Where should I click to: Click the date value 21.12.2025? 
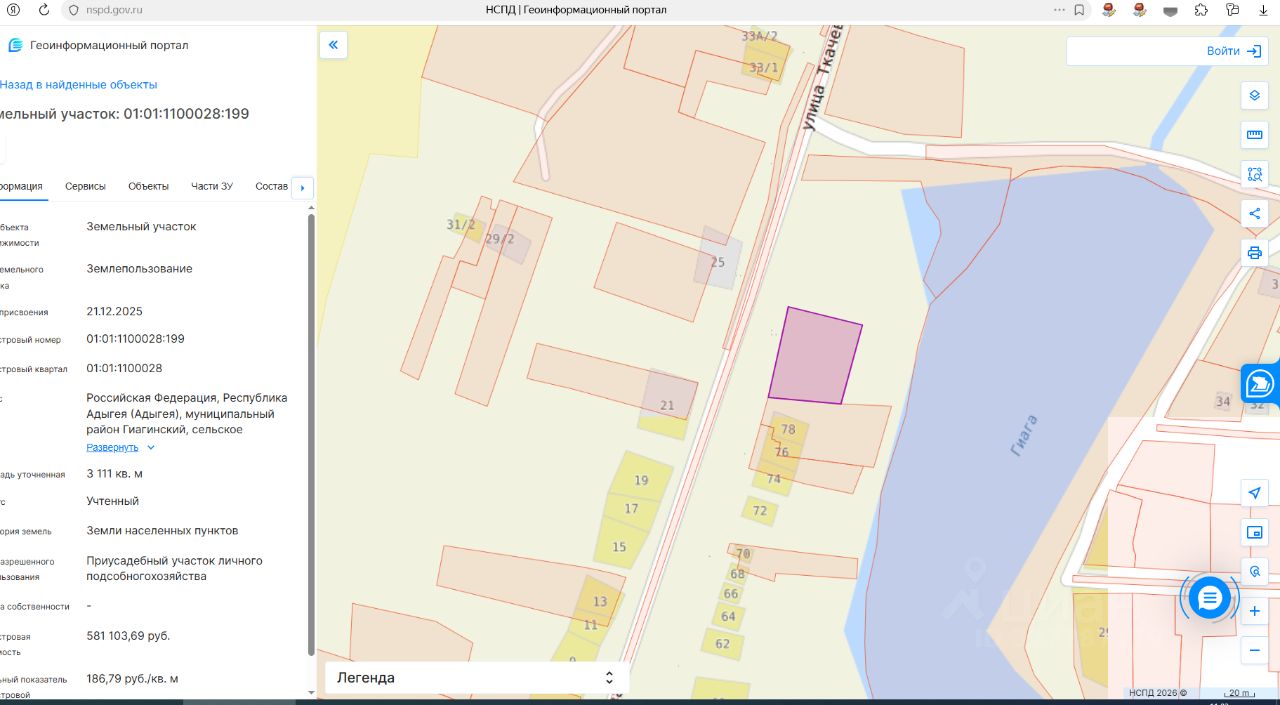pyautogui.click(x=114, y=311)
